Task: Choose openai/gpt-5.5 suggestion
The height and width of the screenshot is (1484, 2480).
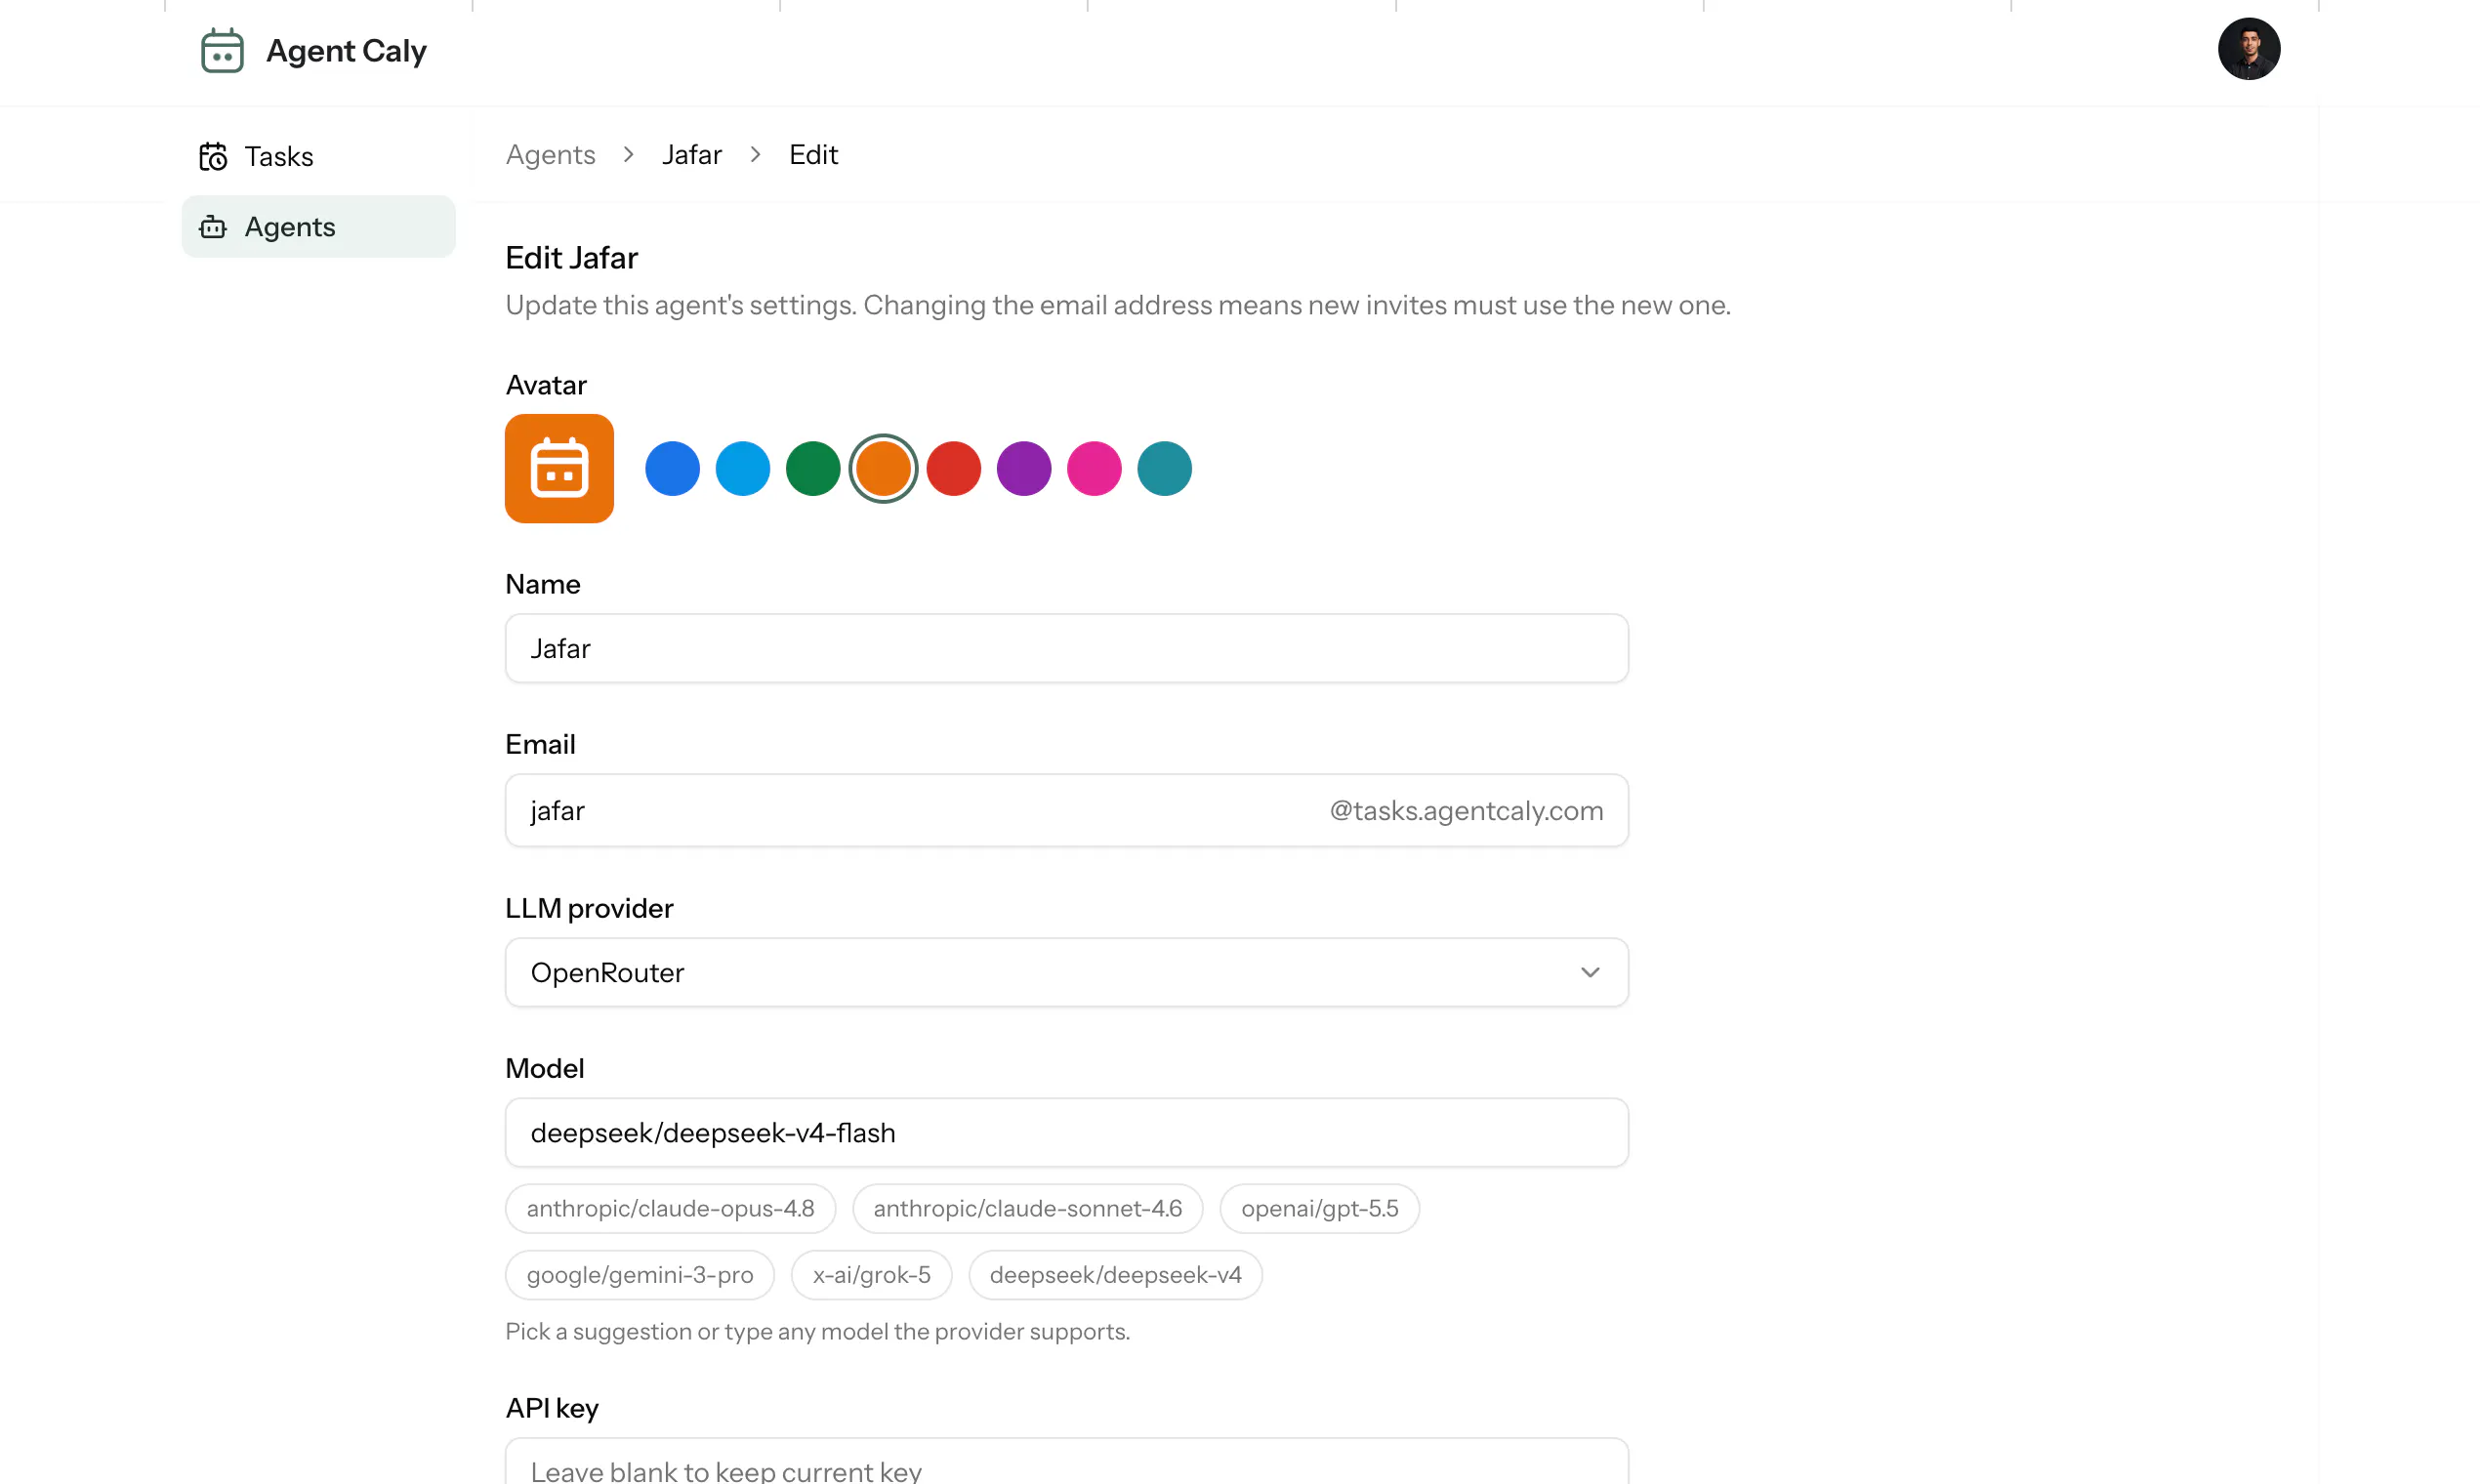Action: [x=1319, y=1209]
